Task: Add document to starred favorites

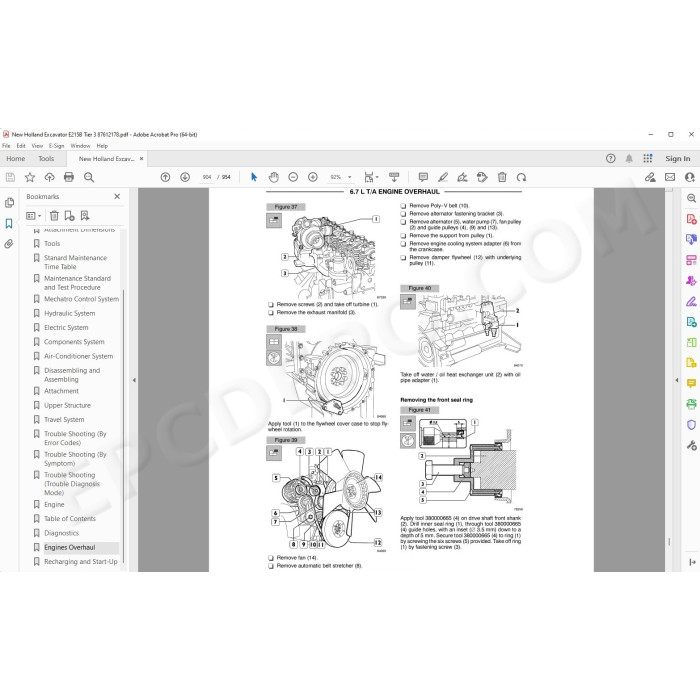Action: click(30, 177)
